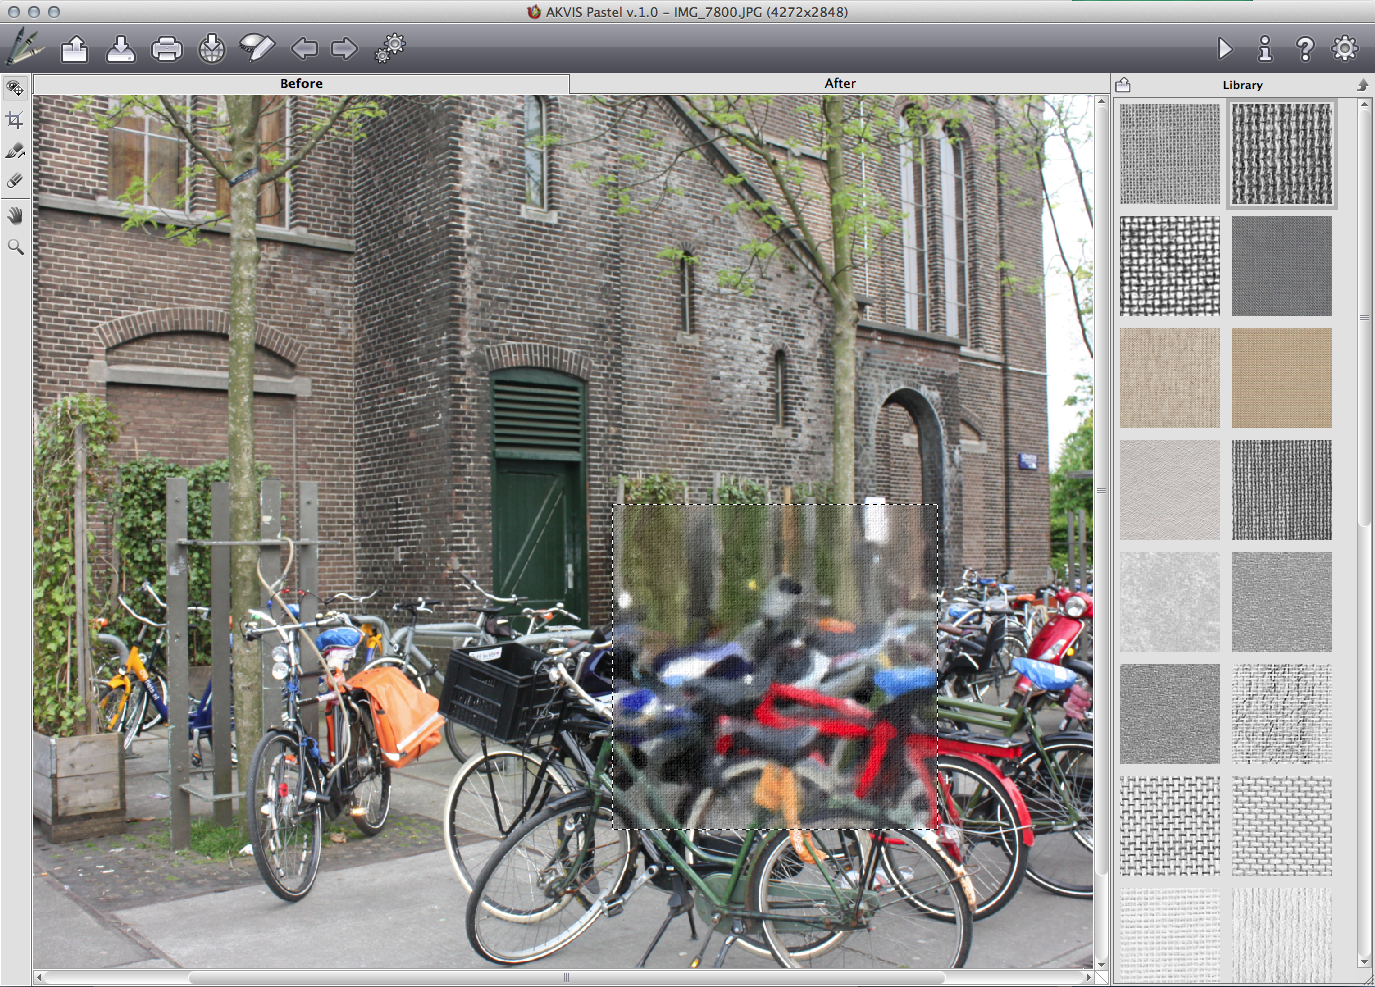Save the image with the download-tray icon
Image resolution: width=1375 pixels, height=987 pixels.
(121, 48)
